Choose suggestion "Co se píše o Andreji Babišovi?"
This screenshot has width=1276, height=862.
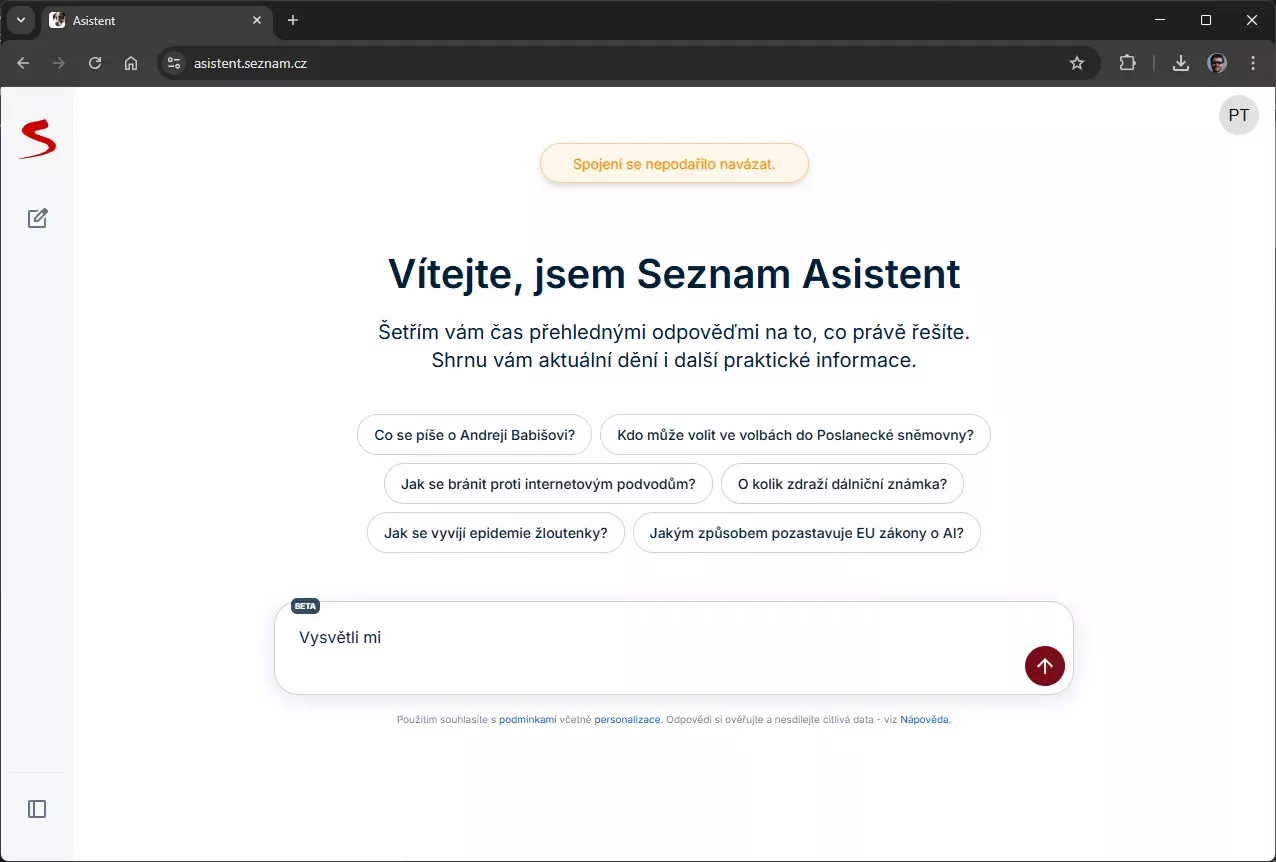(474, 435)
